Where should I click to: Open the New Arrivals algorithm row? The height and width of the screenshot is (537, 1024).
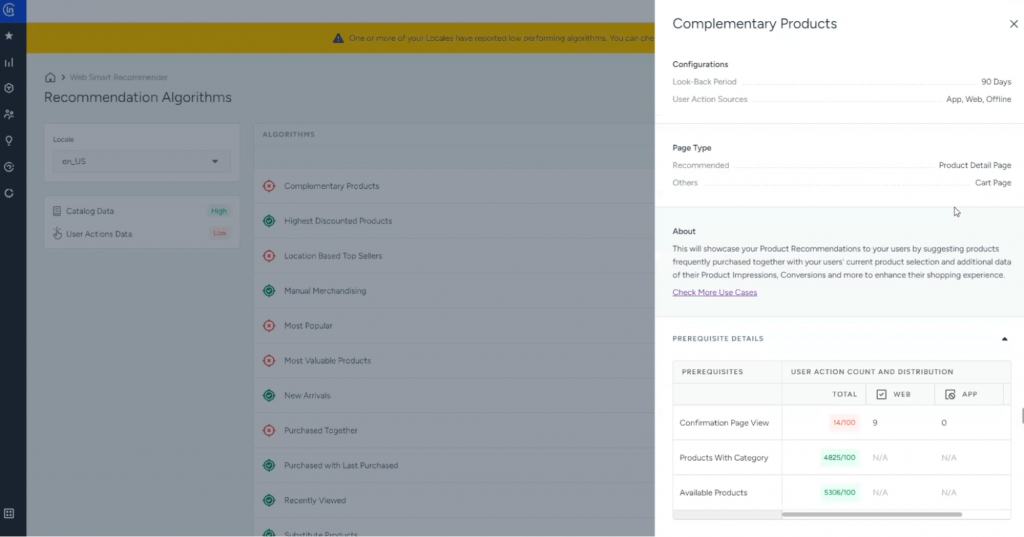pyautogui.click(x=454, y=396)
